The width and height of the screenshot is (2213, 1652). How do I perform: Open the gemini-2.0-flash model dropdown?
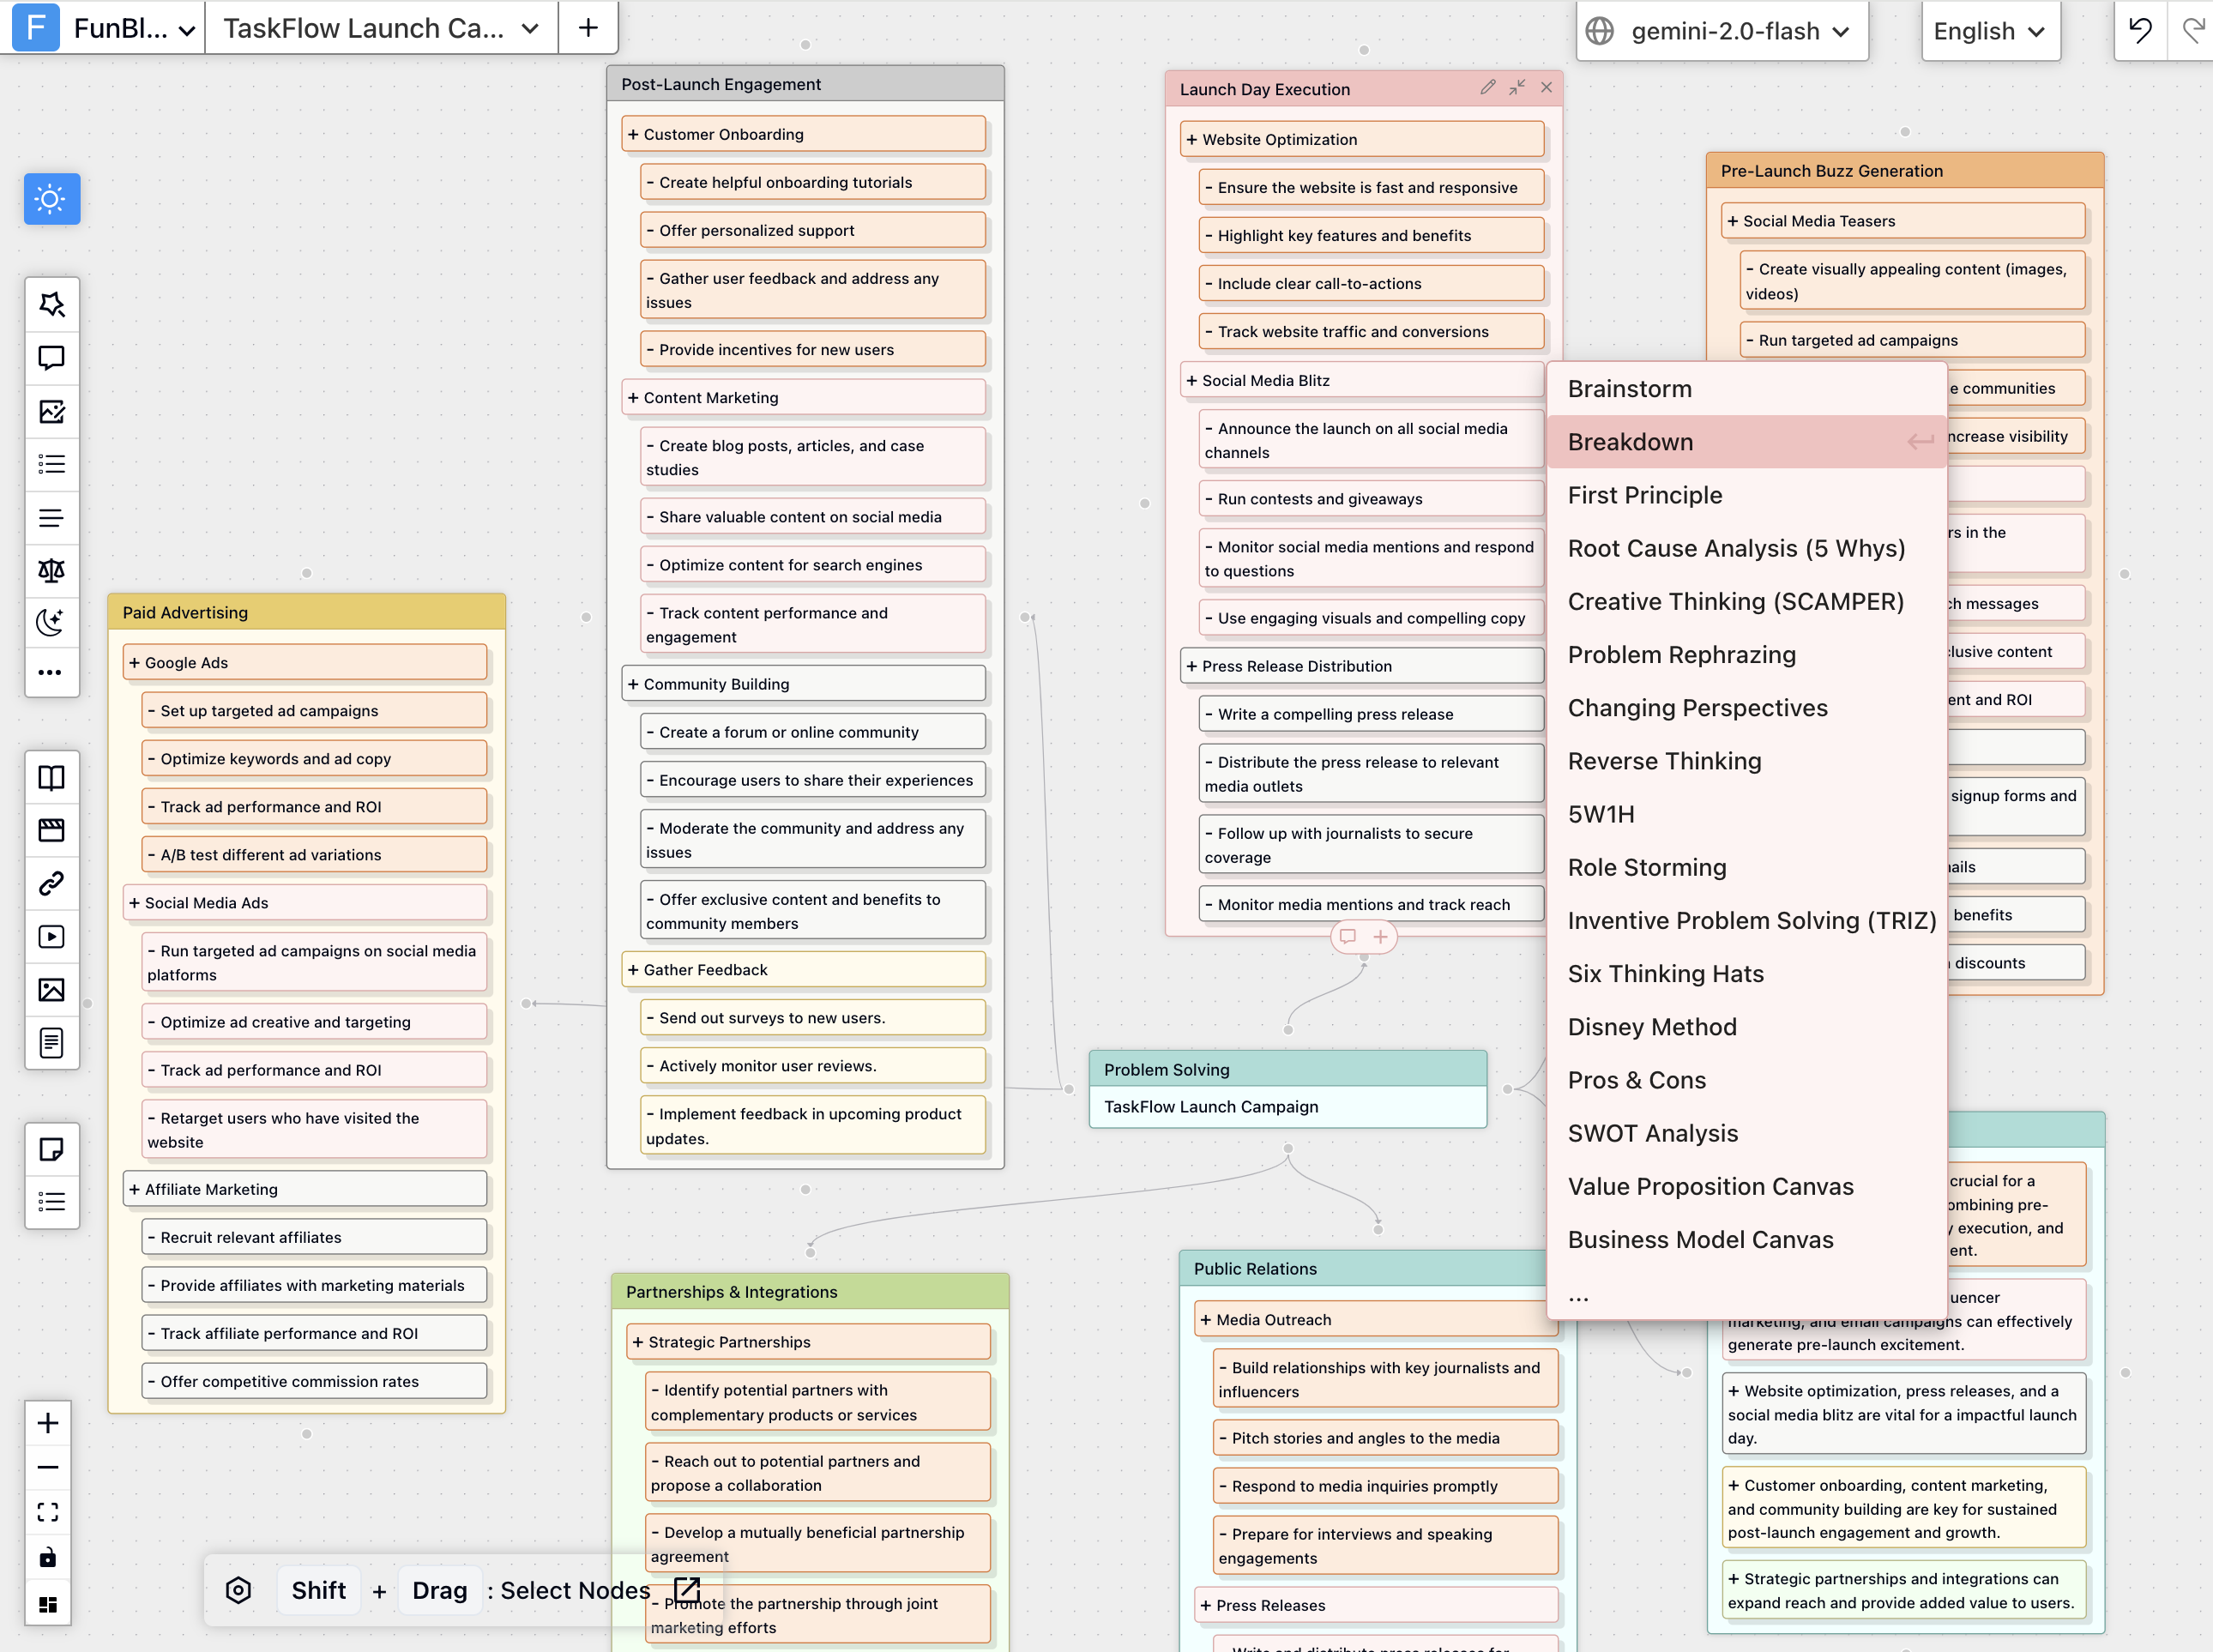click(1722, 31)
